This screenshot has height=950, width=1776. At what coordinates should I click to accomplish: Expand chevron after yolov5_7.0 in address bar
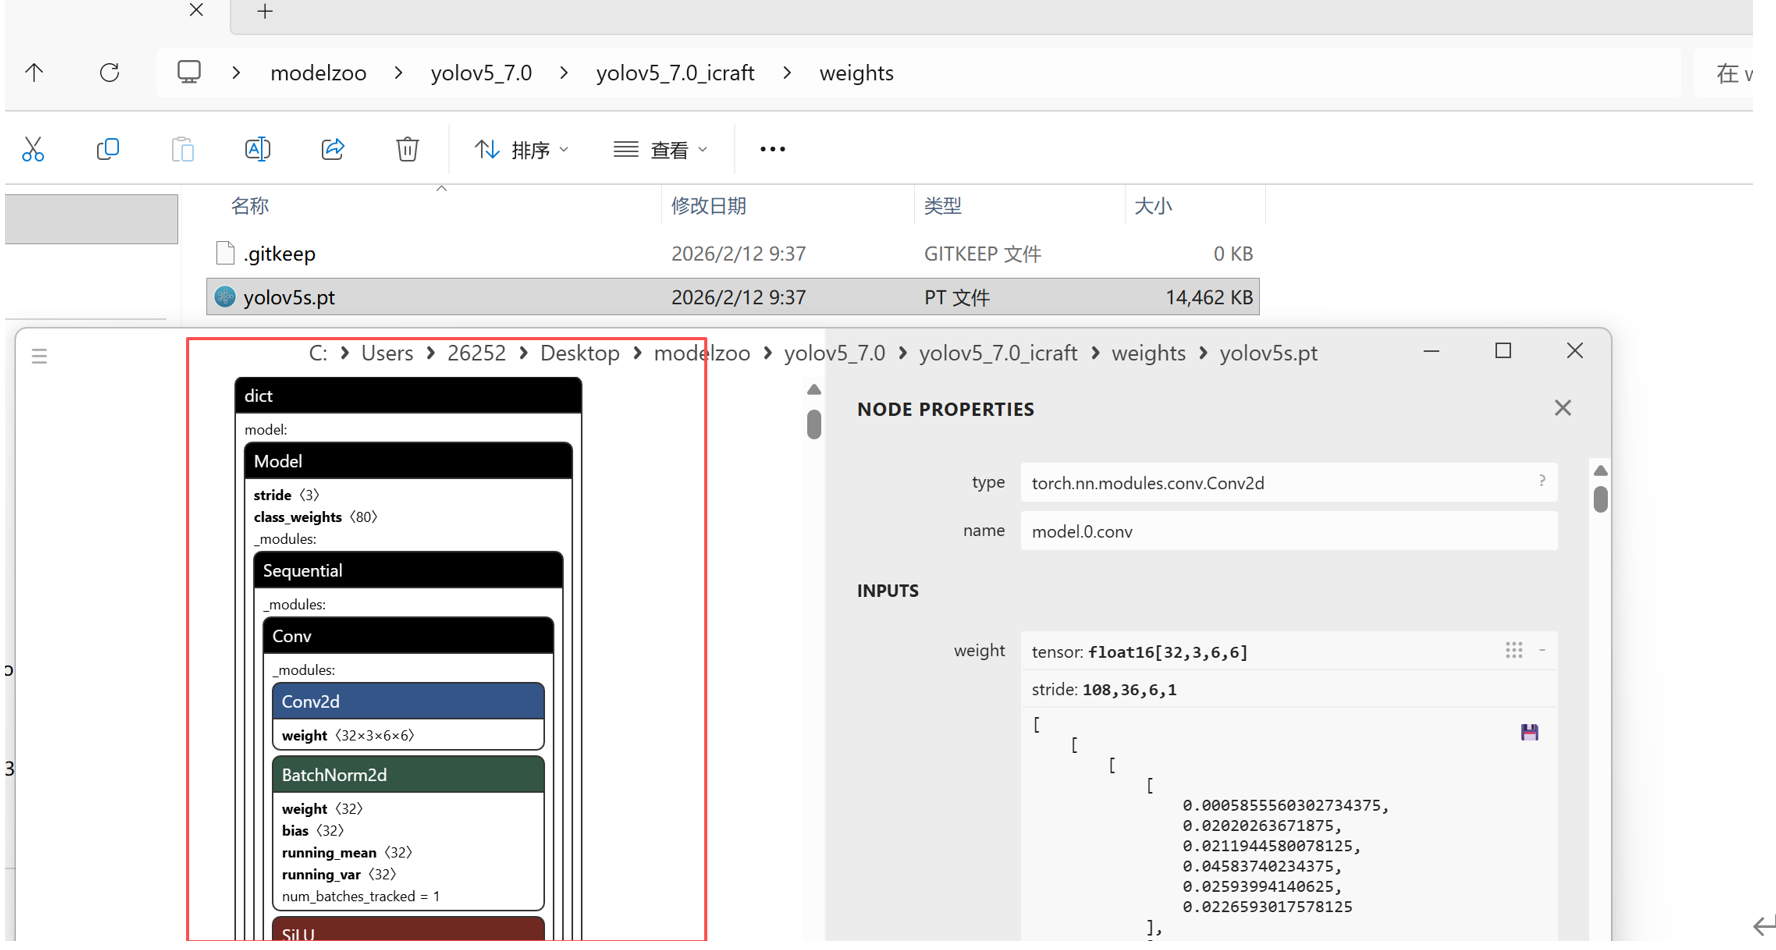point(564,73)
